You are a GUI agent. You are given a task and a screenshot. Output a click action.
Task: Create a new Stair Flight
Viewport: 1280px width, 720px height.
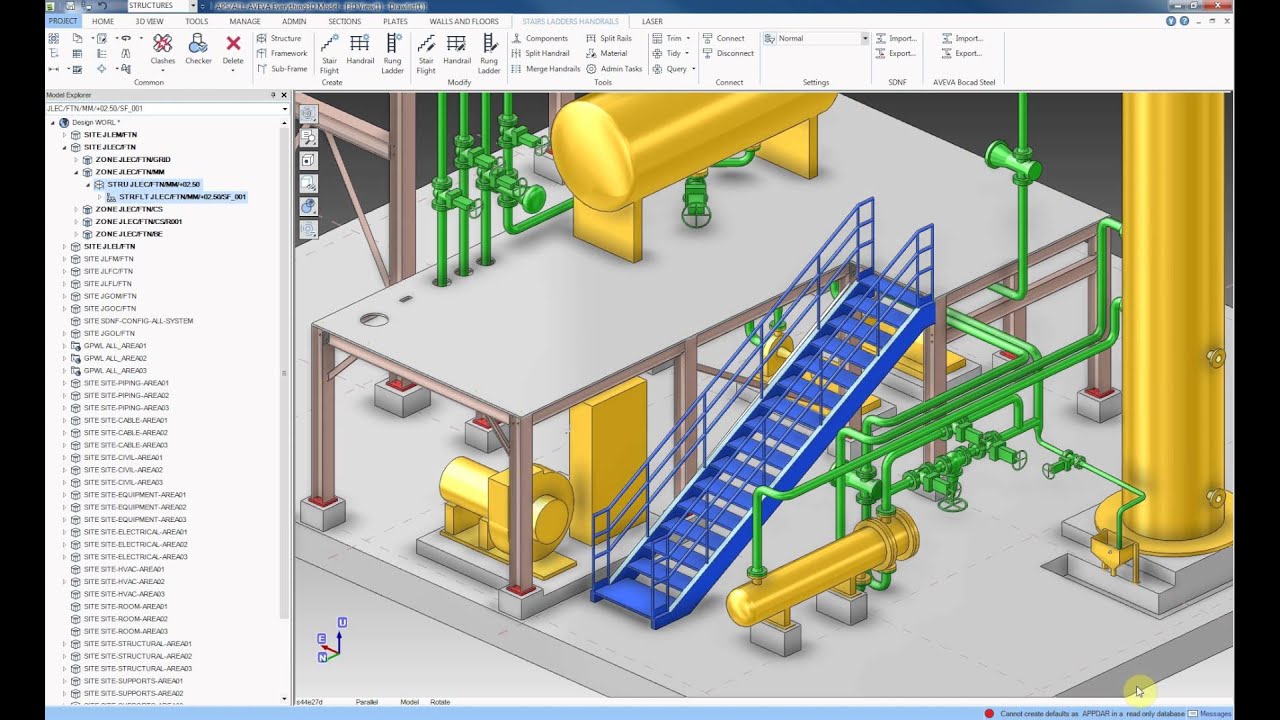(329, 53)
